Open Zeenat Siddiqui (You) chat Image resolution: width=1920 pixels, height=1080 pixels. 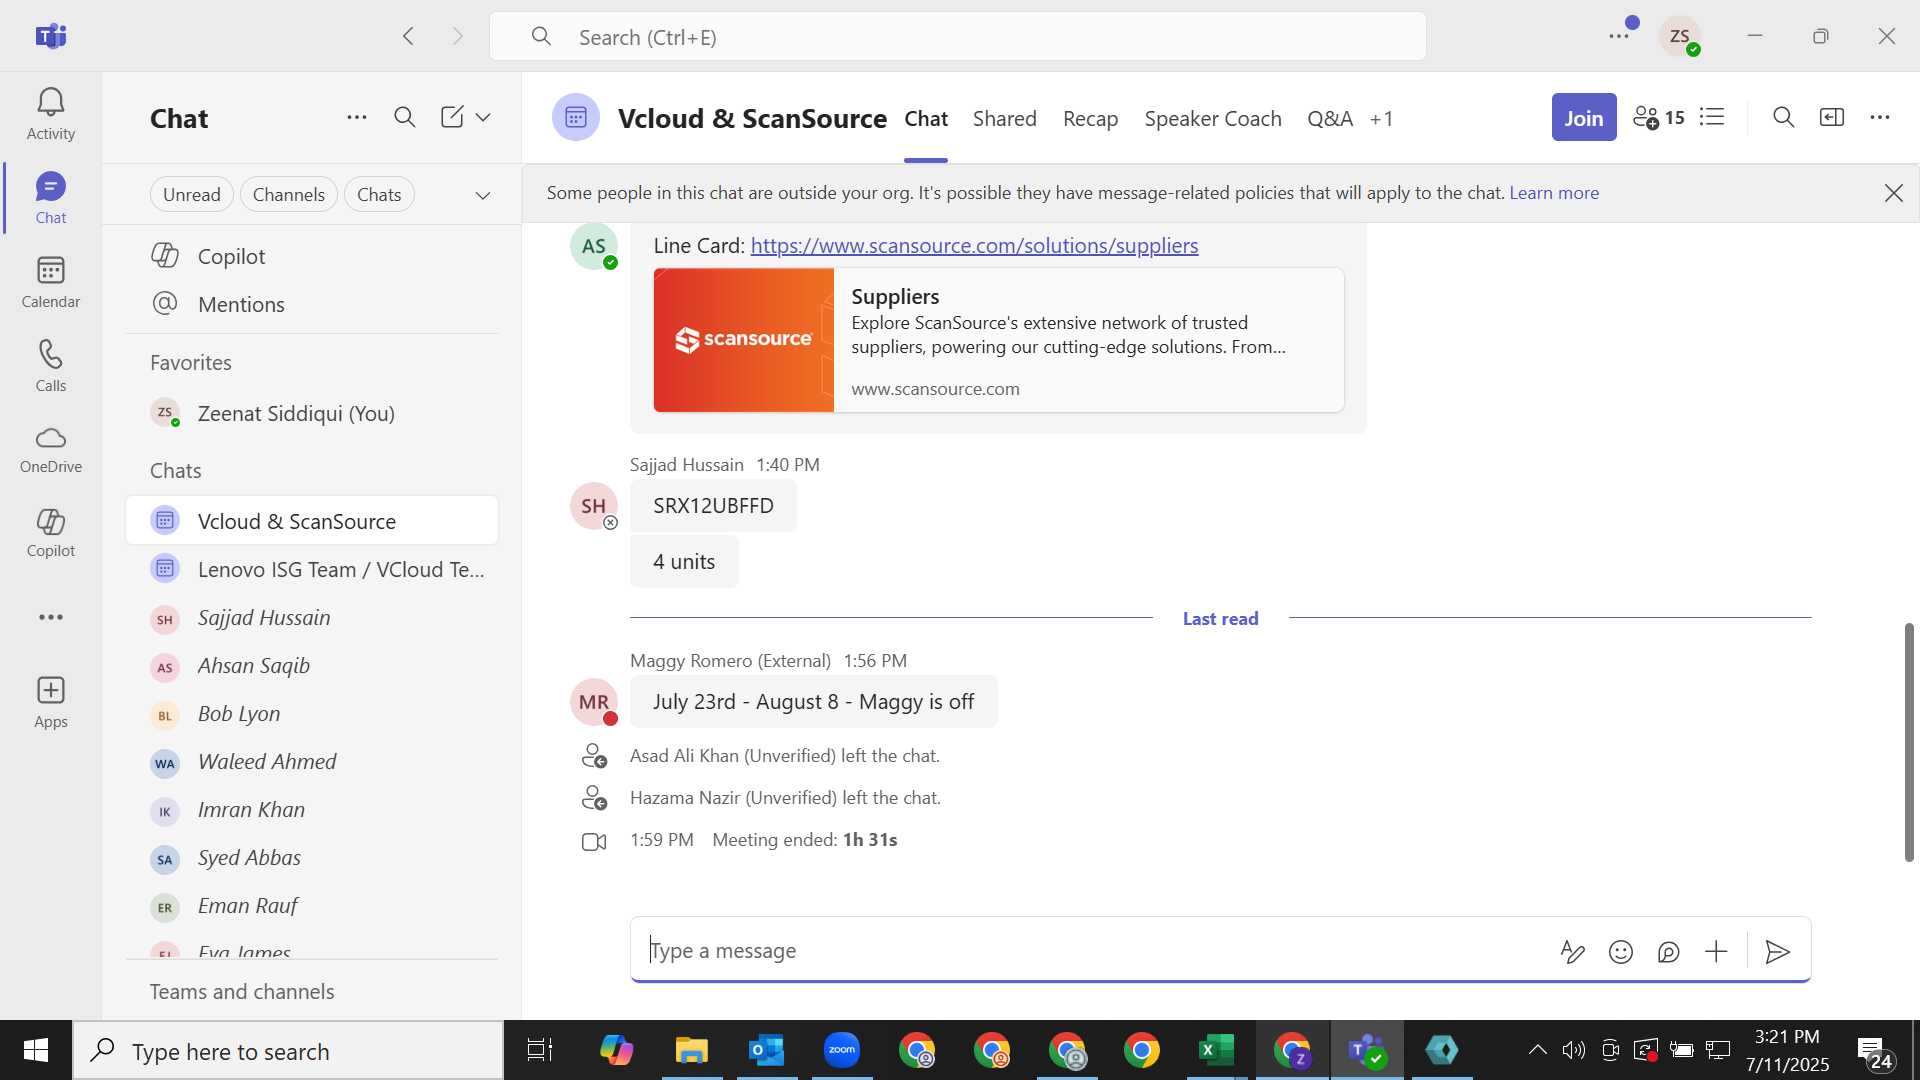coord(312,413)
